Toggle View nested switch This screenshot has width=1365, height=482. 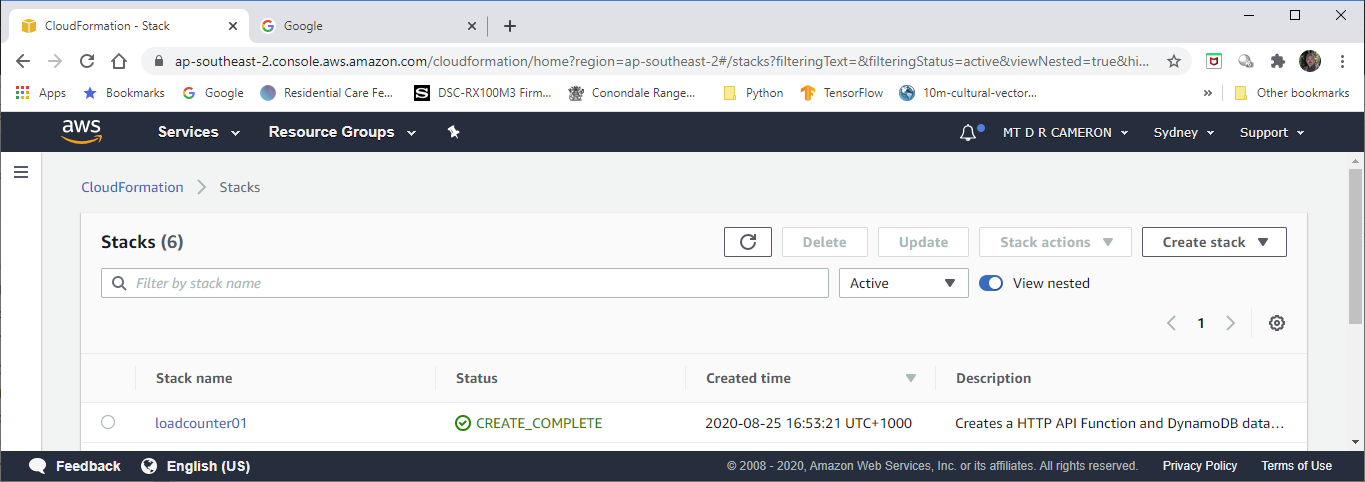coord(991,283)
